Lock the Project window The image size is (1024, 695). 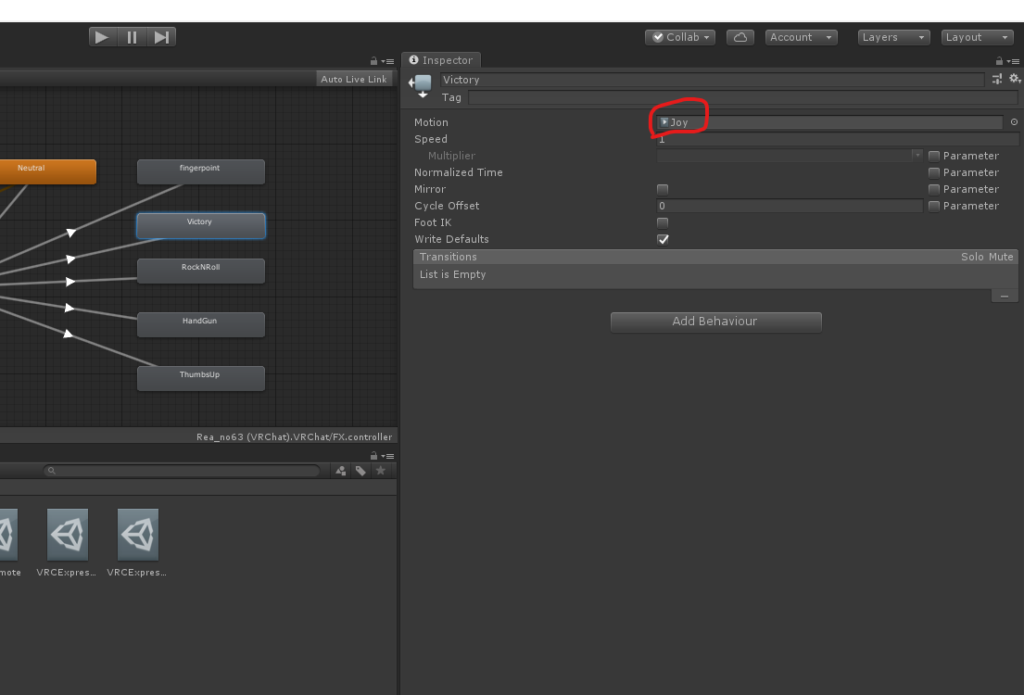click(x=374, y=455)
